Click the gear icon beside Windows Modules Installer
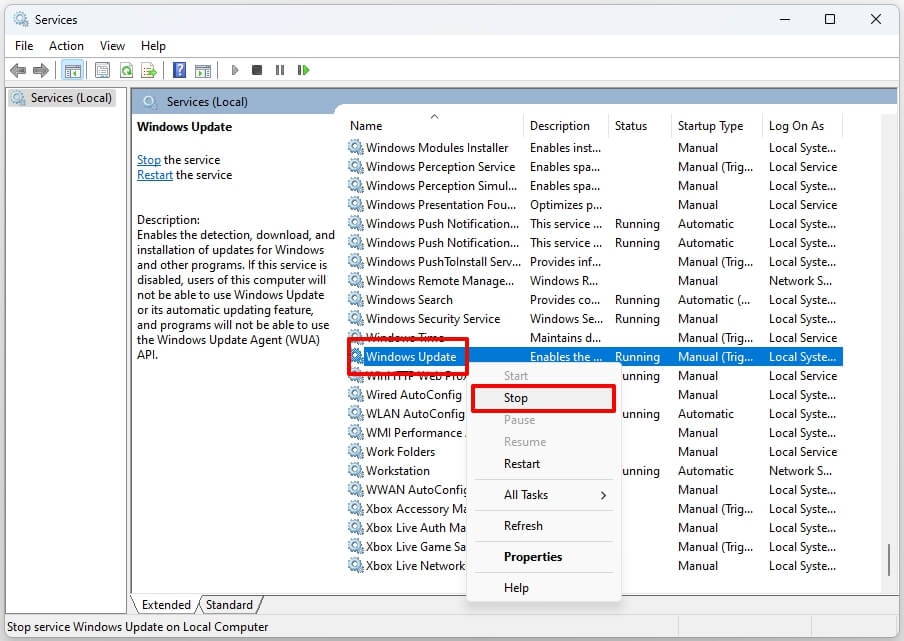The width and height of the screenshot is (904, 641). (356, 148)
